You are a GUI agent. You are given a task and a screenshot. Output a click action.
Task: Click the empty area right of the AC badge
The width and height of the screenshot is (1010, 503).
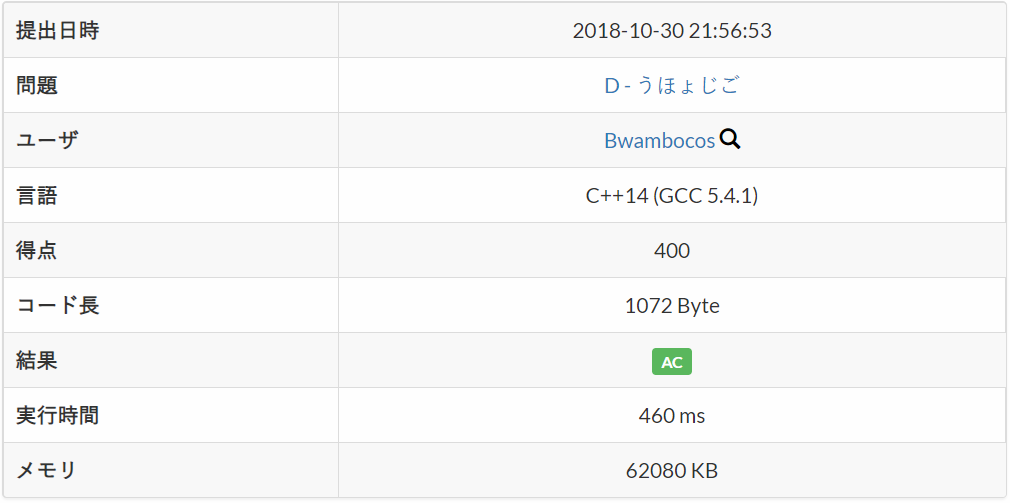point(850,361)
